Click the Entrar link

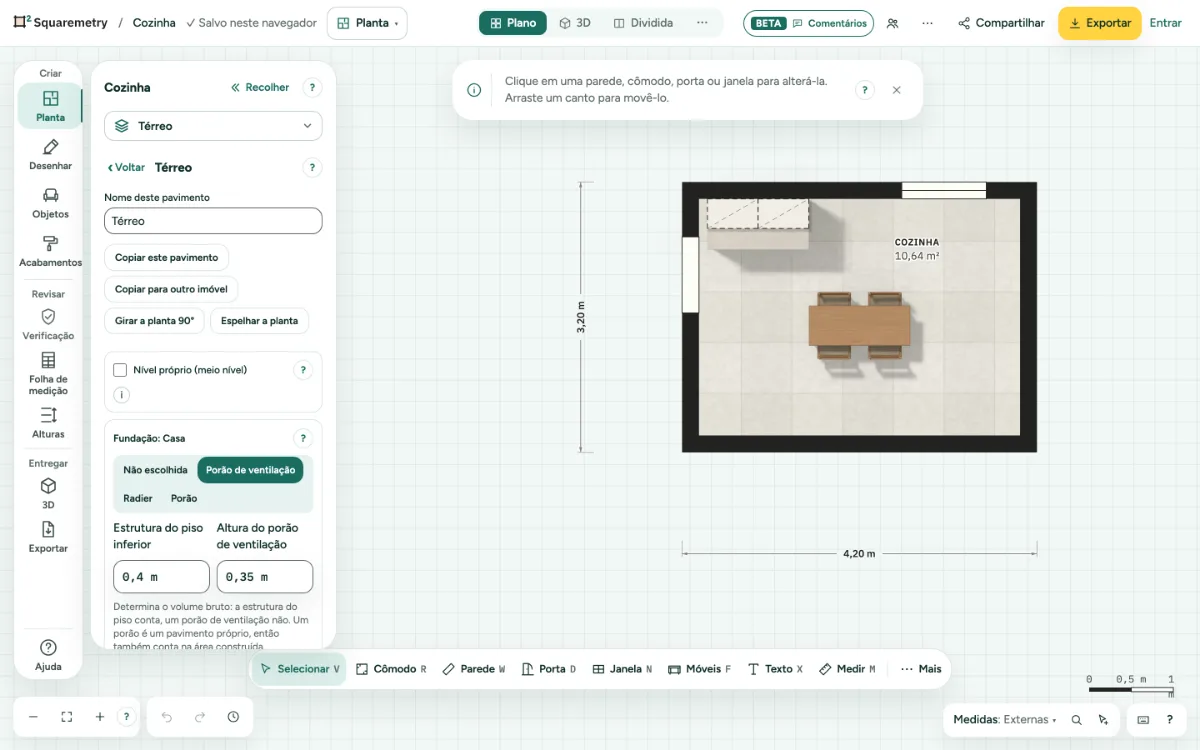pyautogui.click(x=1166, y=23)
